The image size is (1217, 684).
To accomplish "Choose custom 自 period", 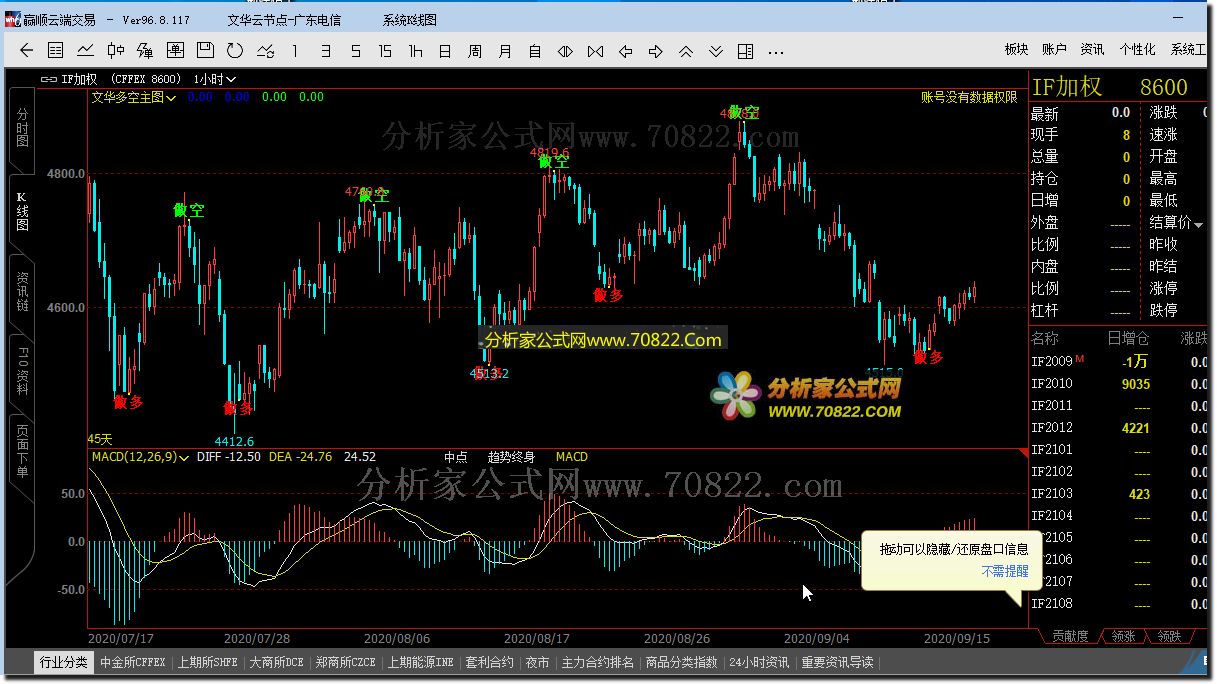I will tap(535, 51).
